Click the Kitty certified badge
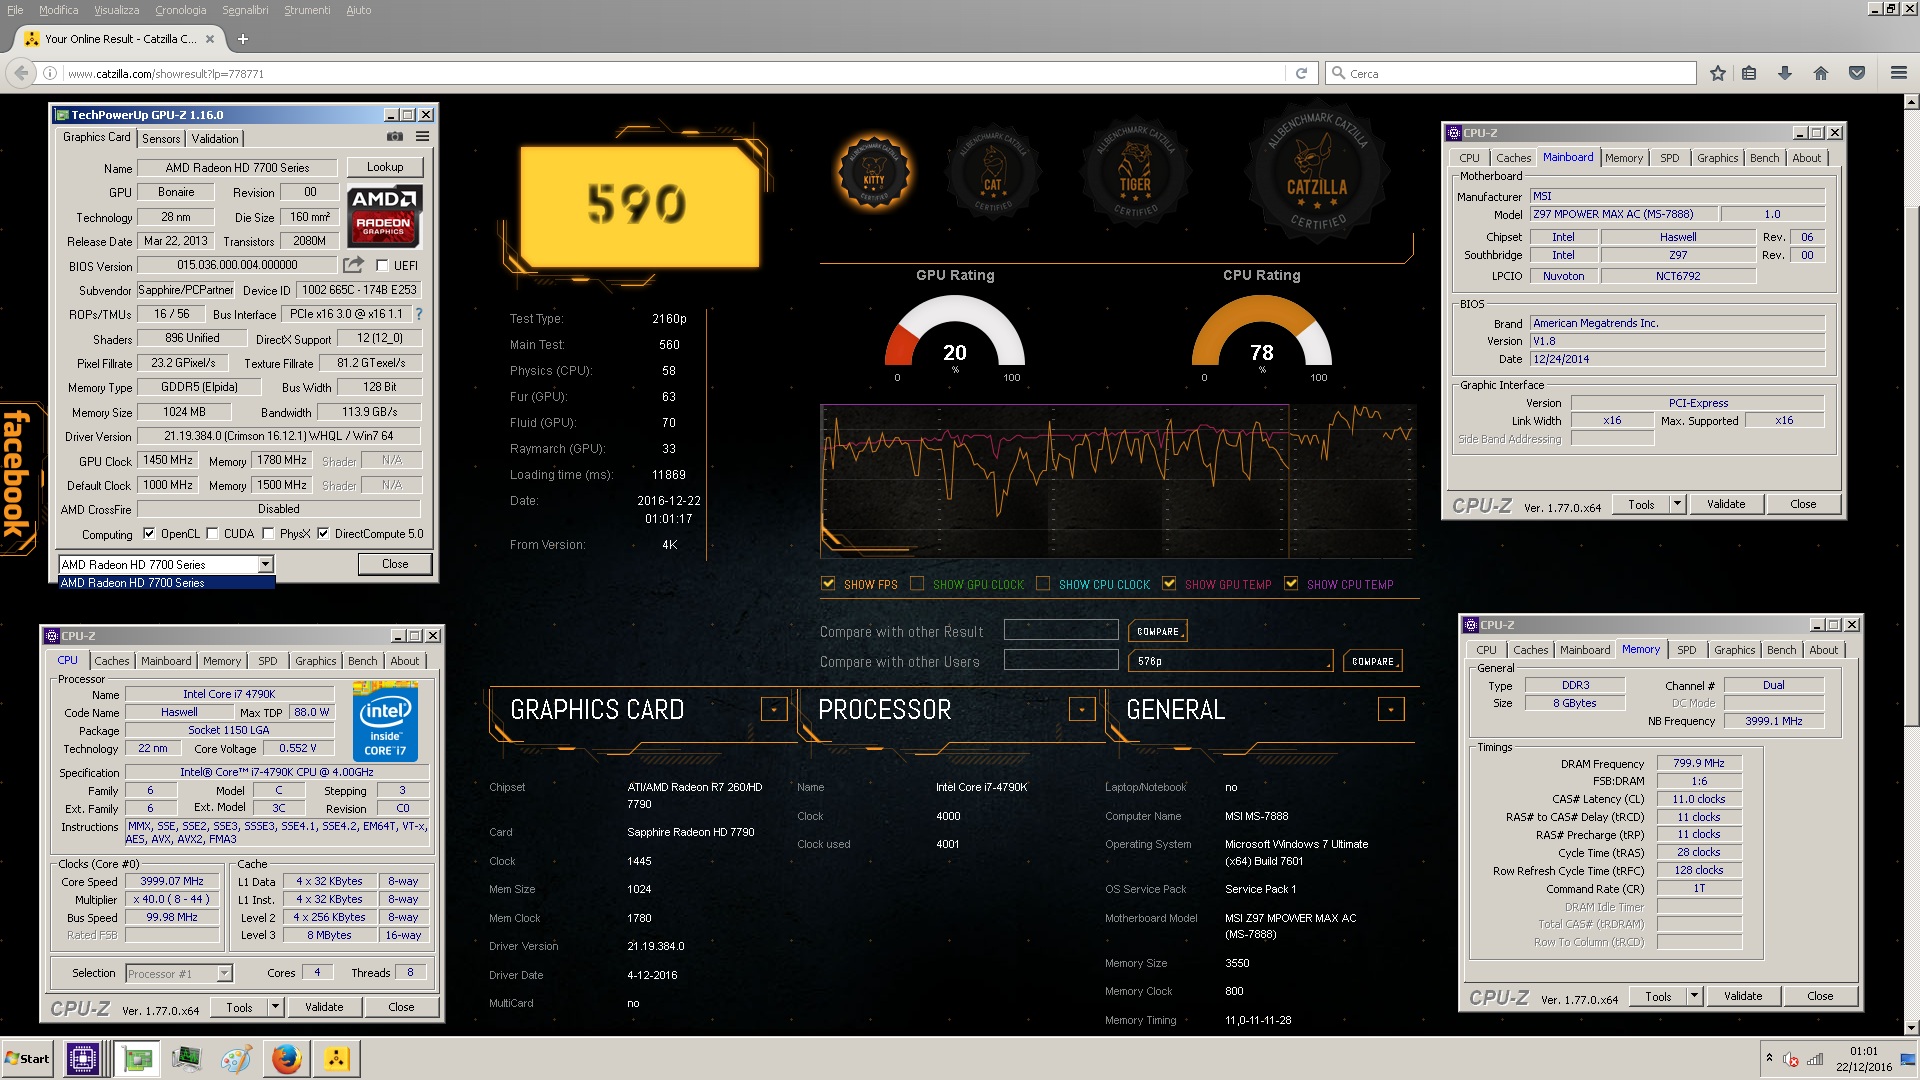The height and width of the screenshot is (1080, 1920). click(874, 174)
